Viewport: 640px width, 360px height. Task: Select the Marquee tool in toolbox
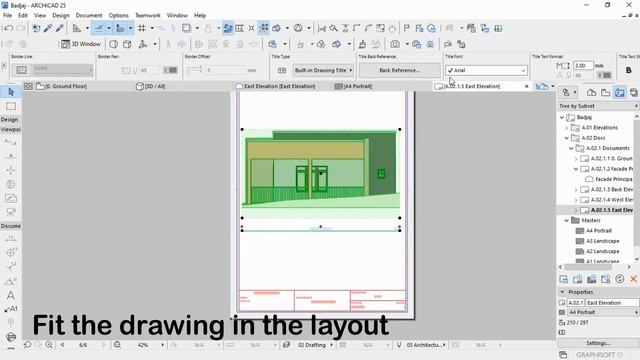pyautogui.click(x=11, y=106)
